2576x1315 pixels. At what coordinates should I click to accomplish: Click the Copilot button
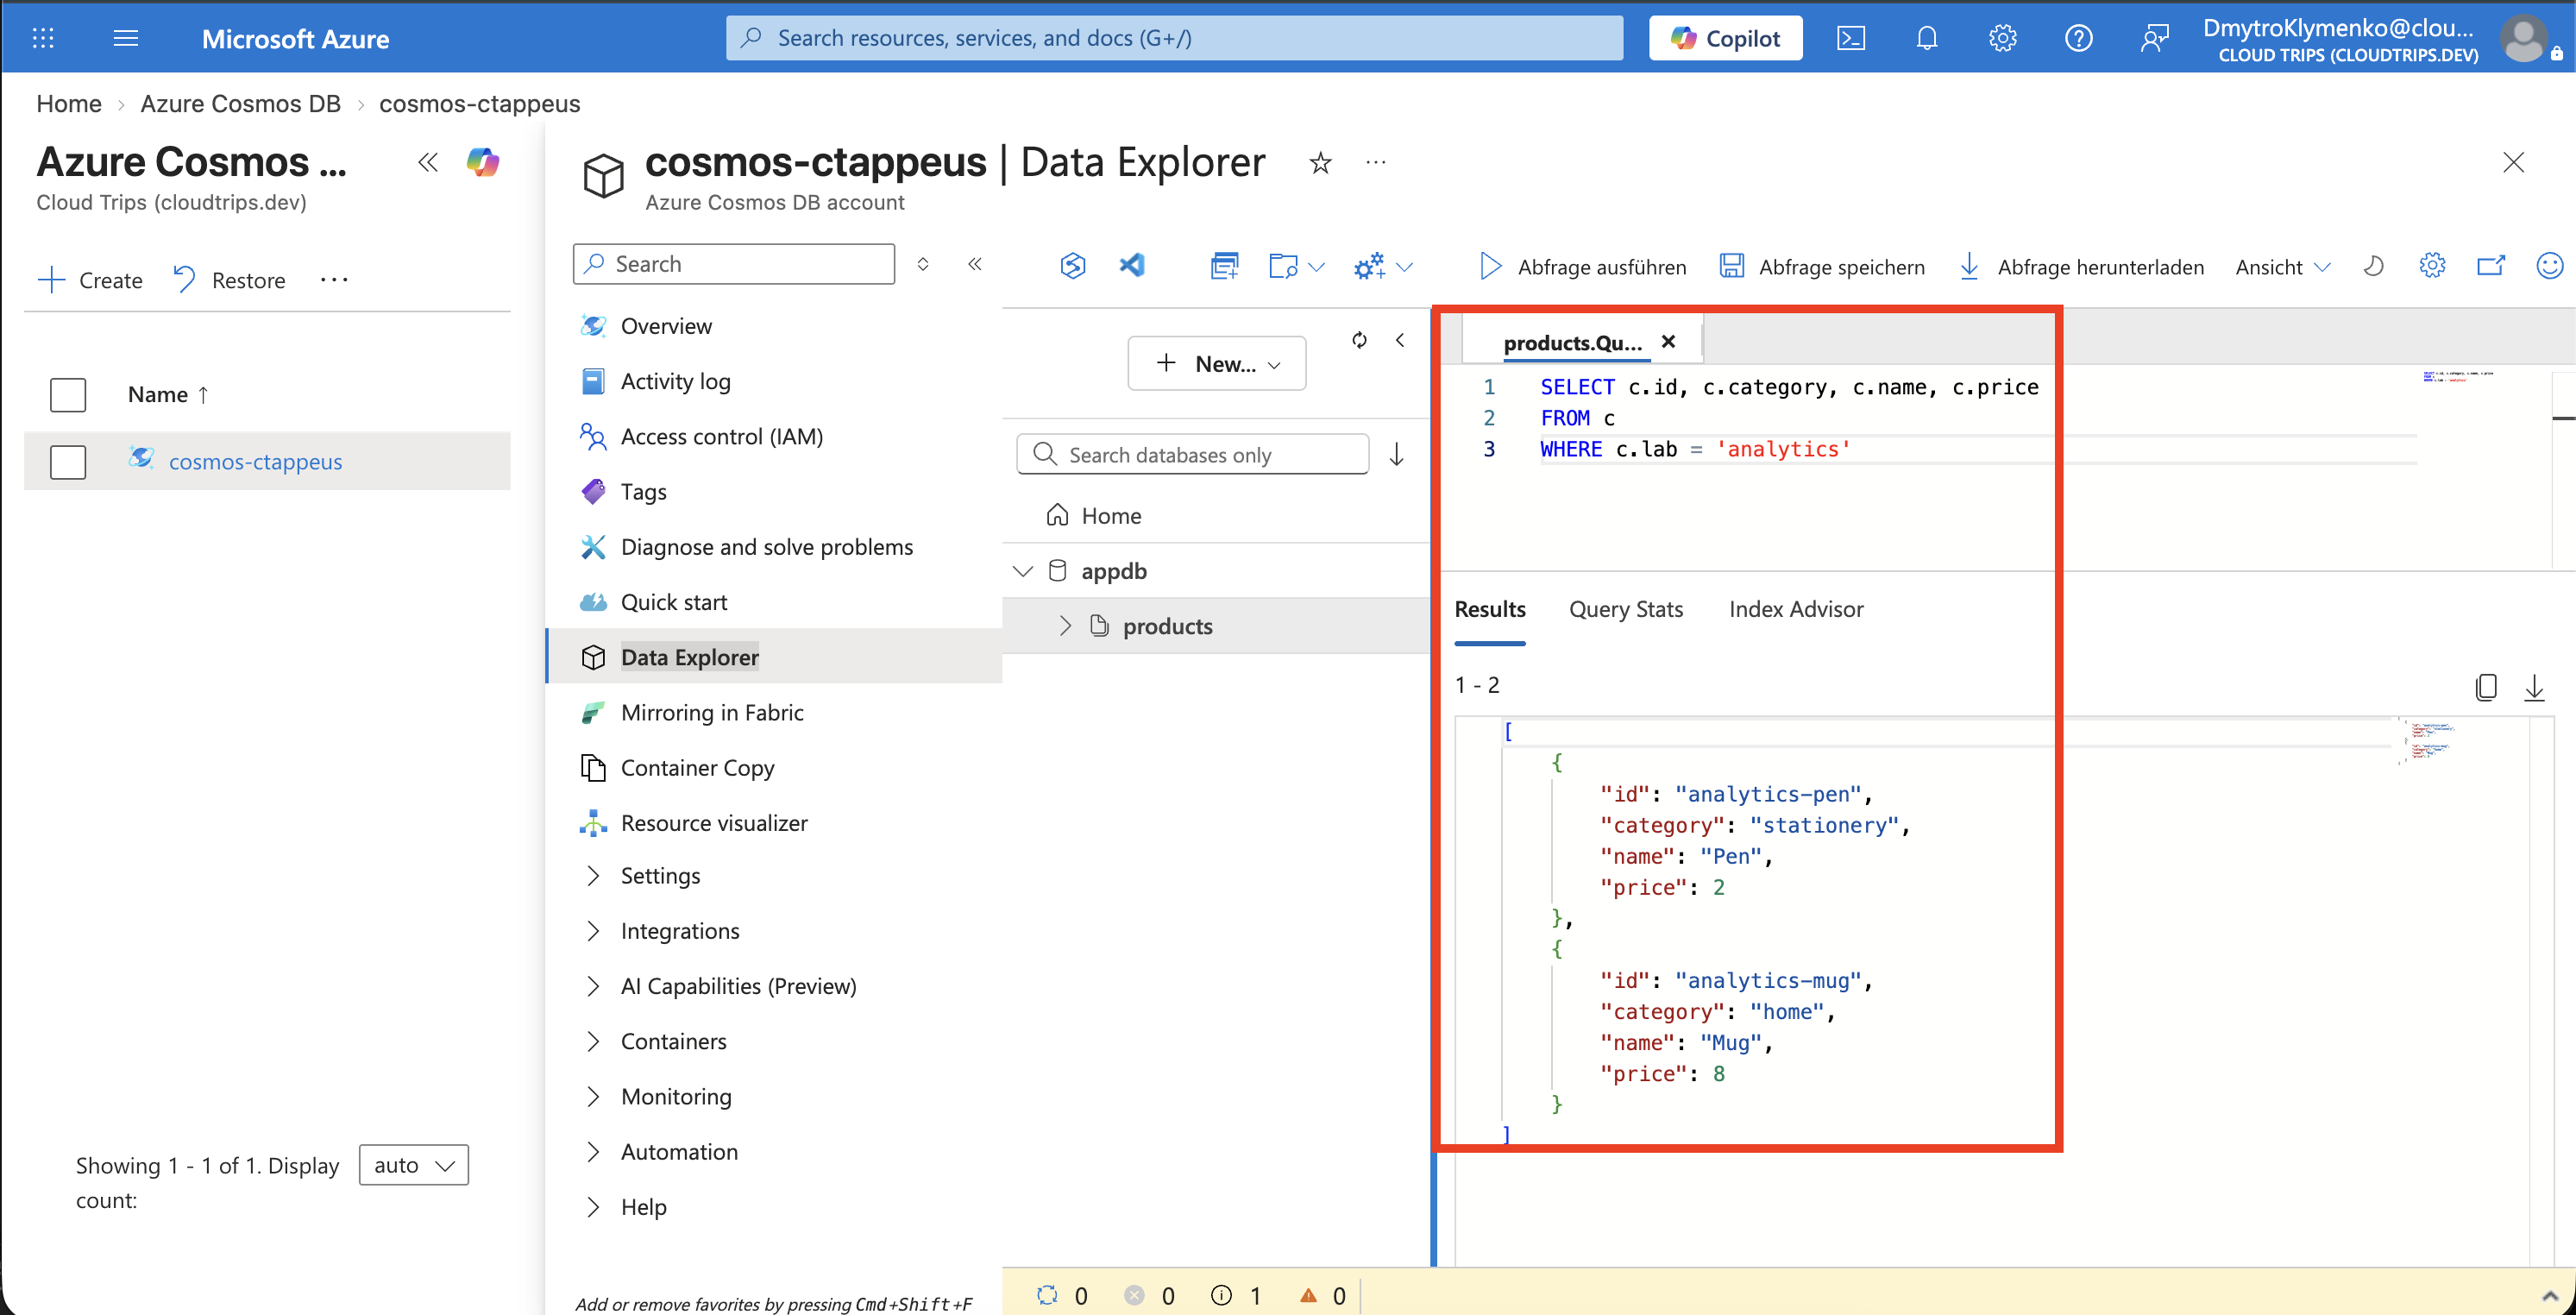(x=1725, y=38)
